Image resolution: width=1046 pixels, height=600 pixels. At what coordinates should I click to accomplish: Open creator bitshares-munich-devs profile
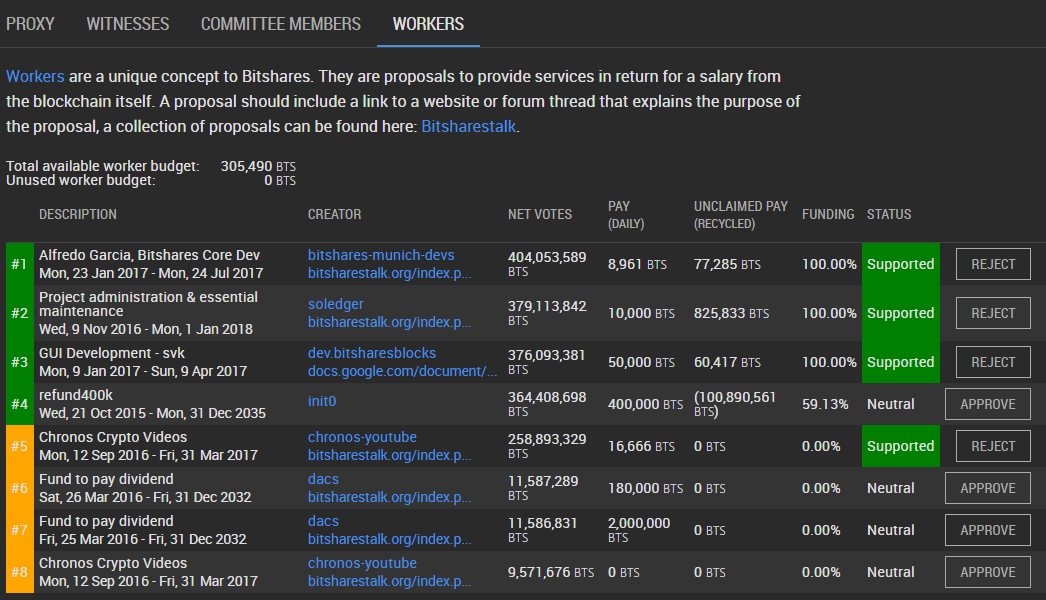(381, 255)
